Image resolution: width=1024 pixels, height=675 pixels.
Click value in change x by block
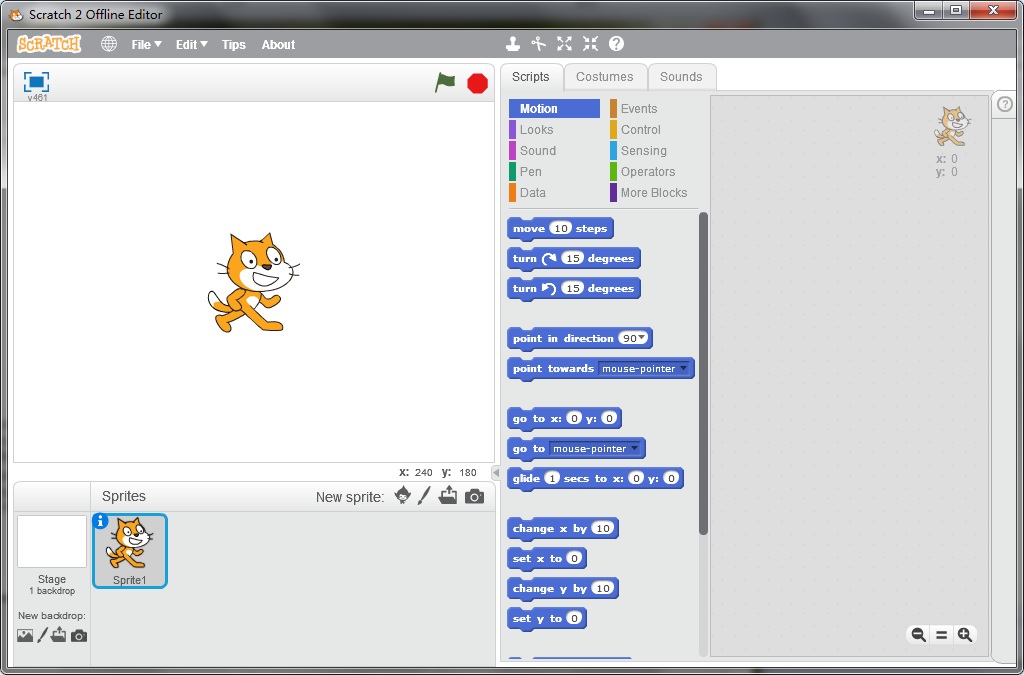(603, 528)
